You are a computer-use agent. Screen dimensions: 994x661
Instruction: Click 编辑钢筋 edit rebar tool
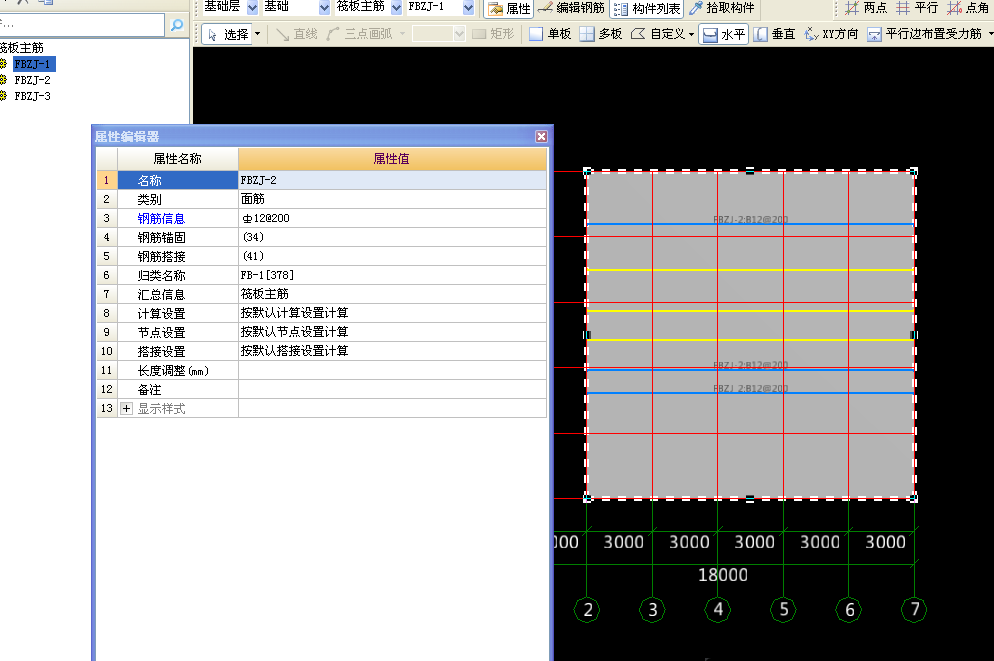[571, 8]
